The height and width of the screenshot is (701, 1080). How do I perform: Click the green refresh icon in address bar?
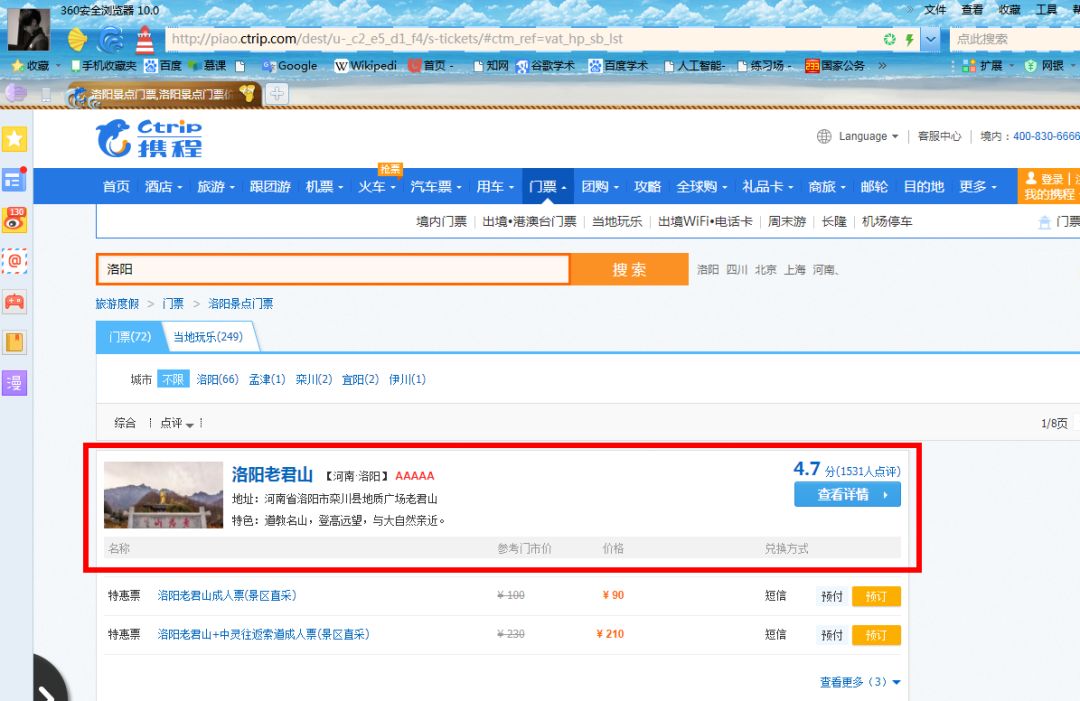(889, 39)
